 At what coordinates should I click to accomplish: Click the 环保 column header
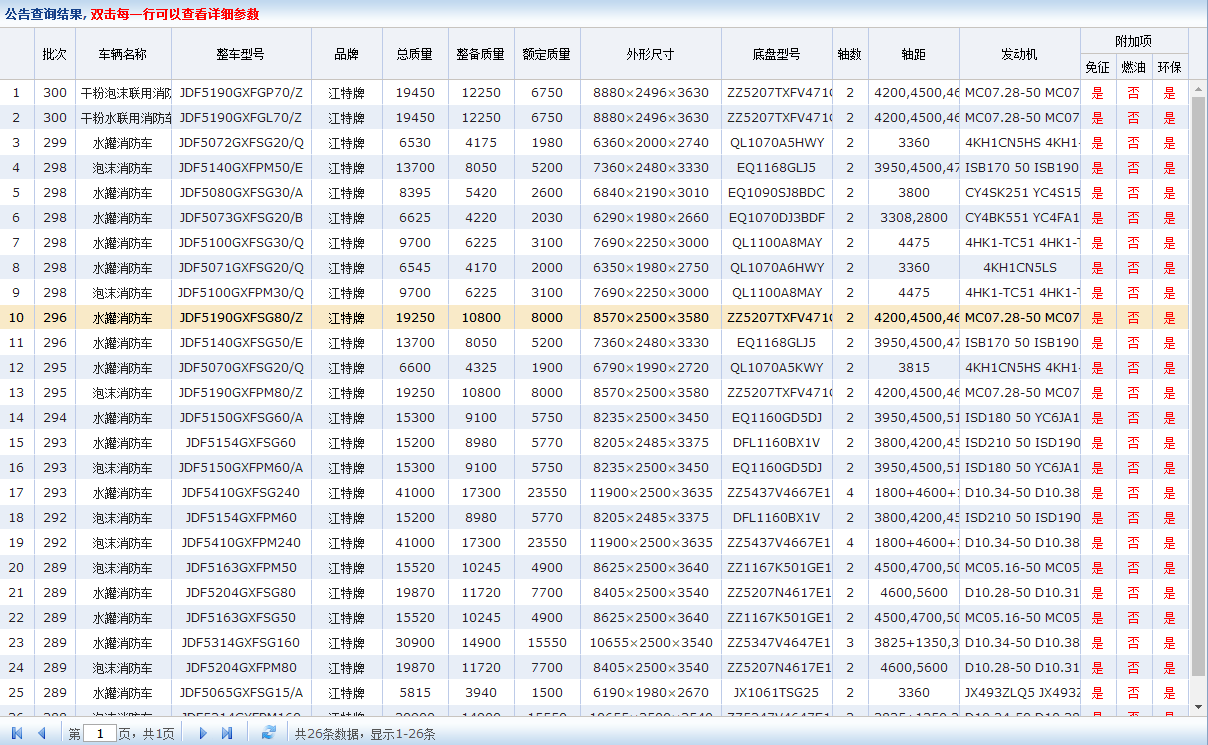pyautogui.click(x=1169, y=67)
